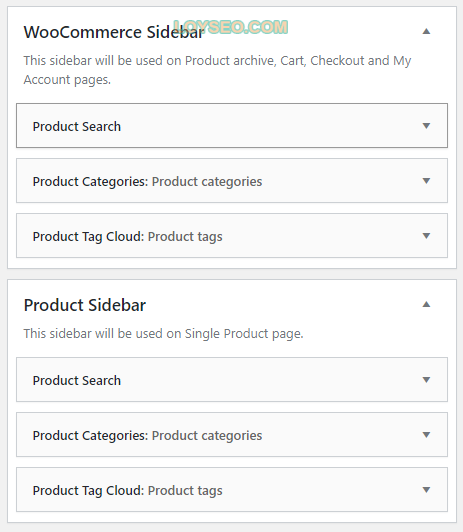Expand Product Categories arrow in WooCommerce Sidebar
Image resolution: width=463 pixels, height=532 pixels.
tap(426, 181)
